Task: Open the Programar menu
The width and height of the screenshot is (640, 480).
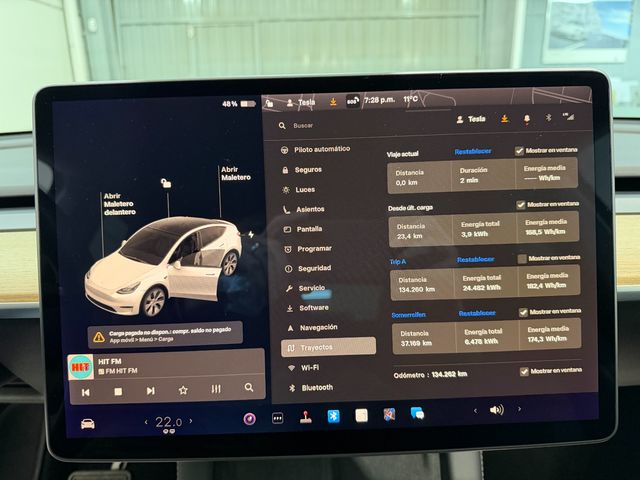Action: click(308, 249)
